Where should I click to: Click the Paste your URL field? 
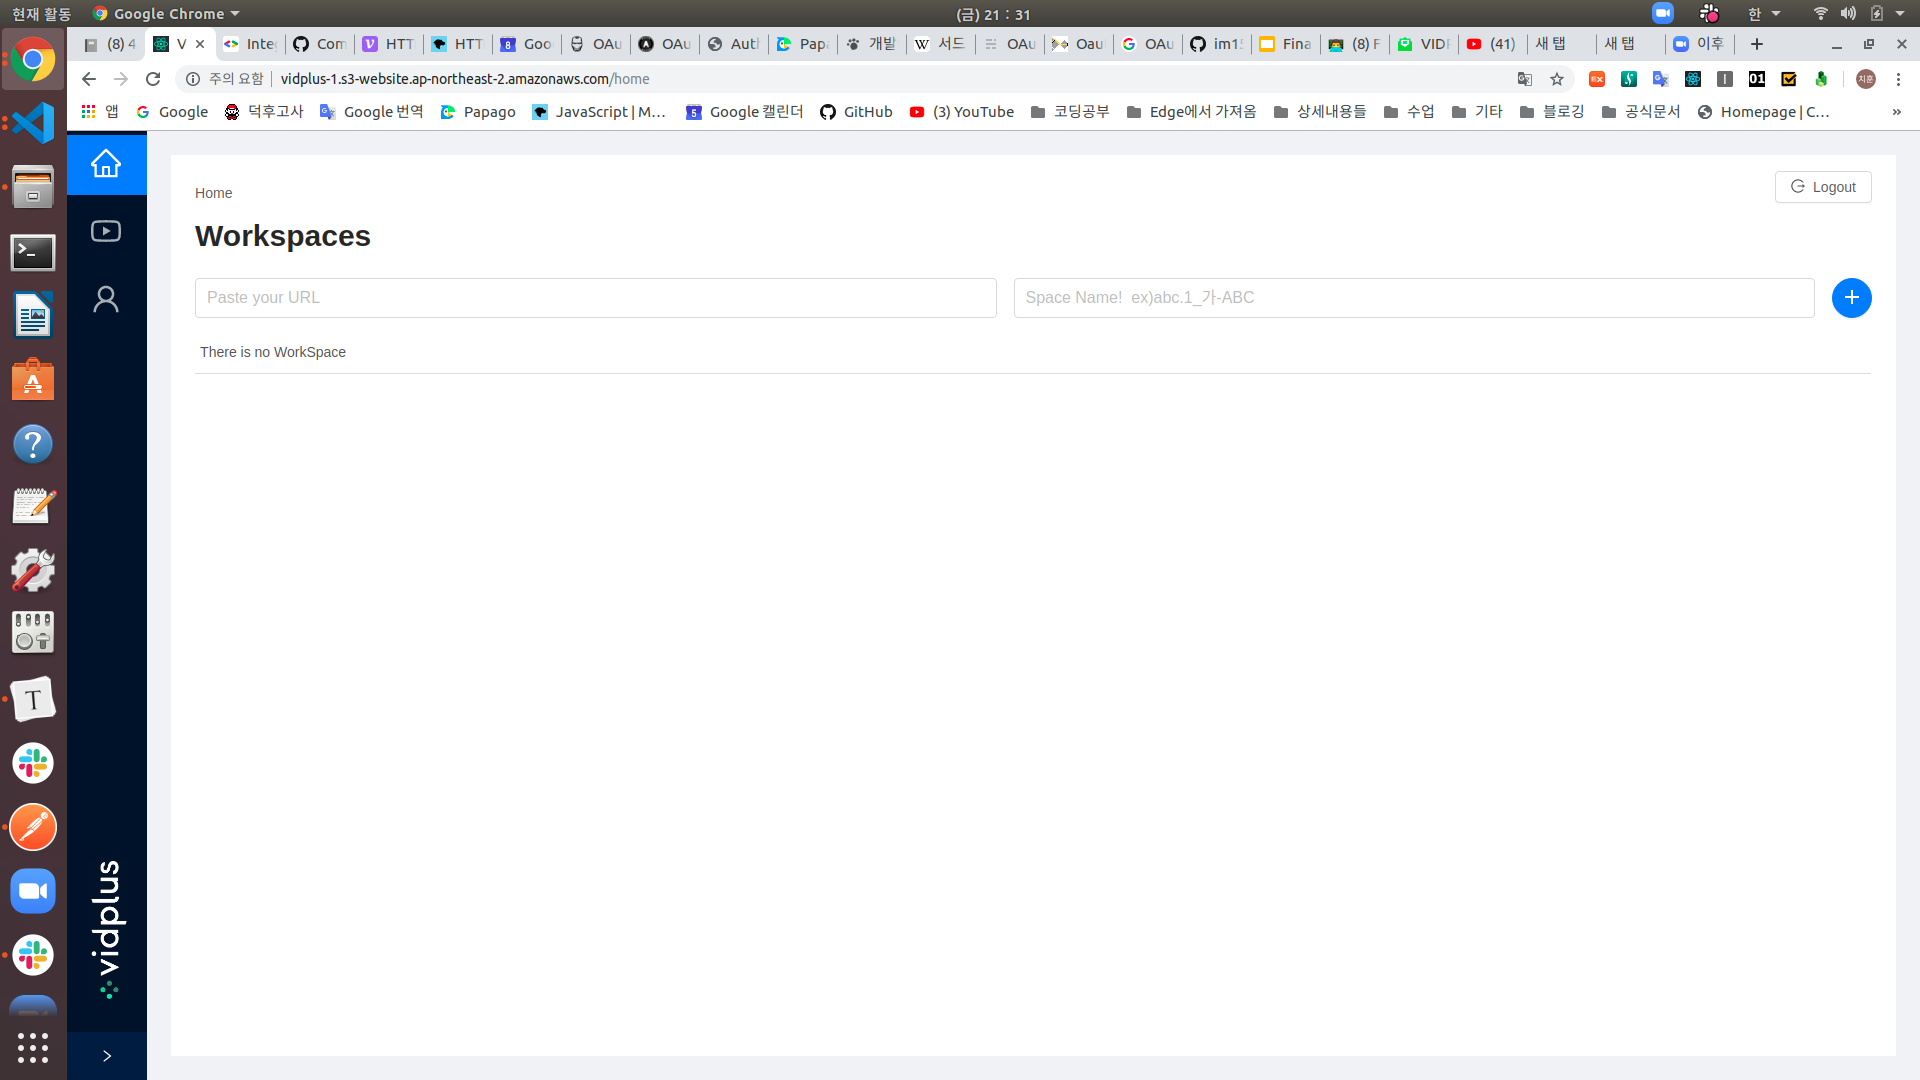595,298
